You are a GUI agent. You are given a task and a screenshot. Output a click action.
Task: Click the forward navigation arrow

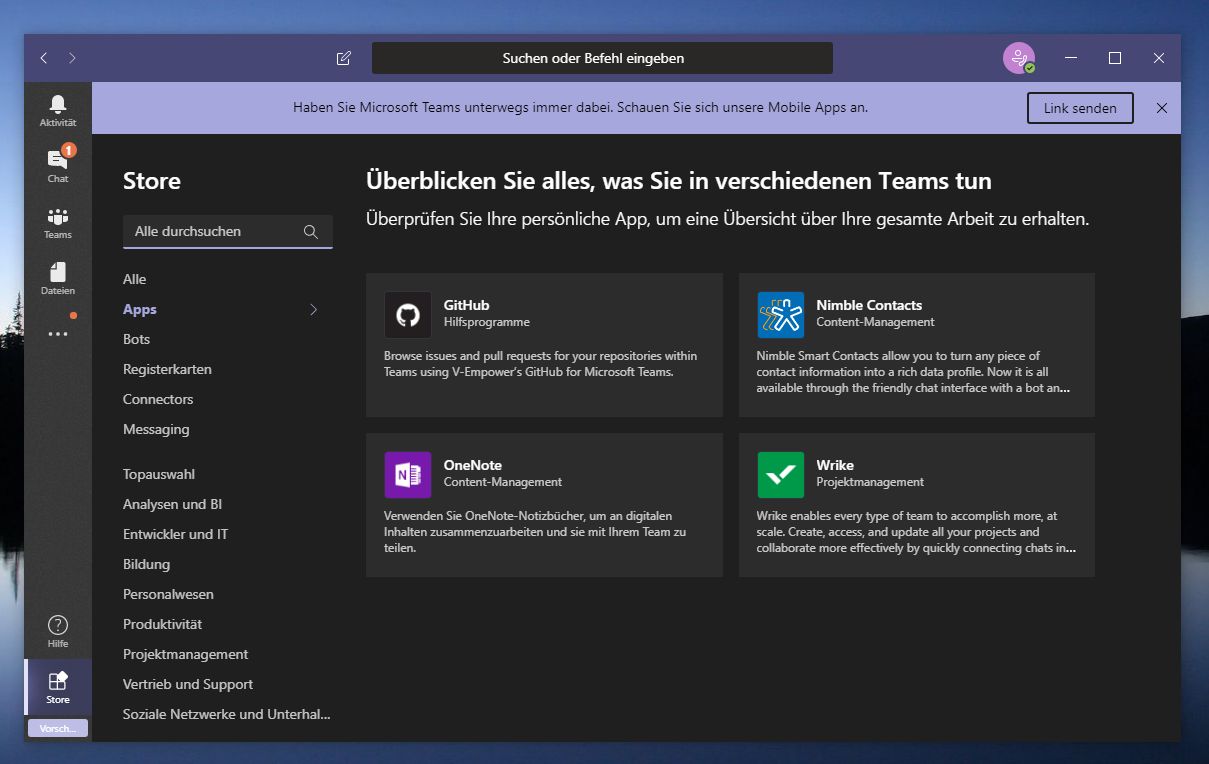[x=72, y=58]
